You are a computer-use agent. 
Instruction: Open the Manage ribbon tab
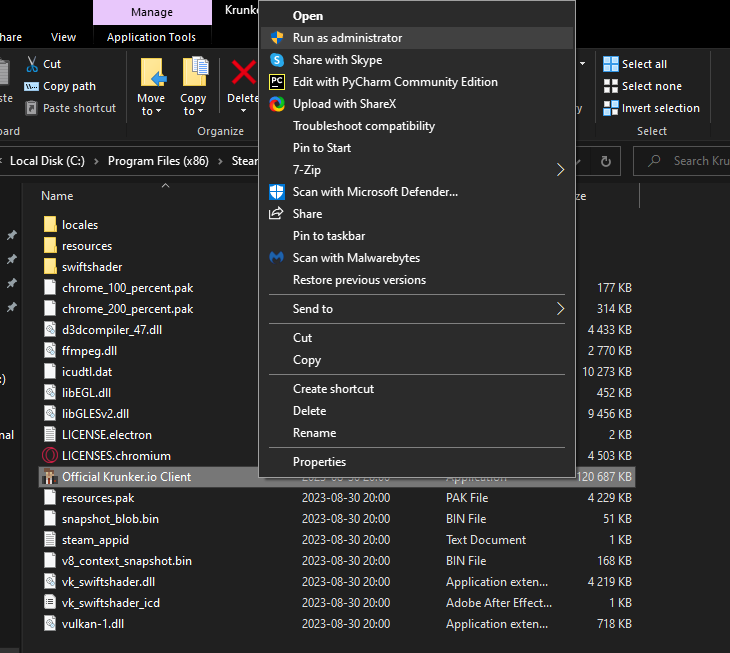[x=152, y=12]
